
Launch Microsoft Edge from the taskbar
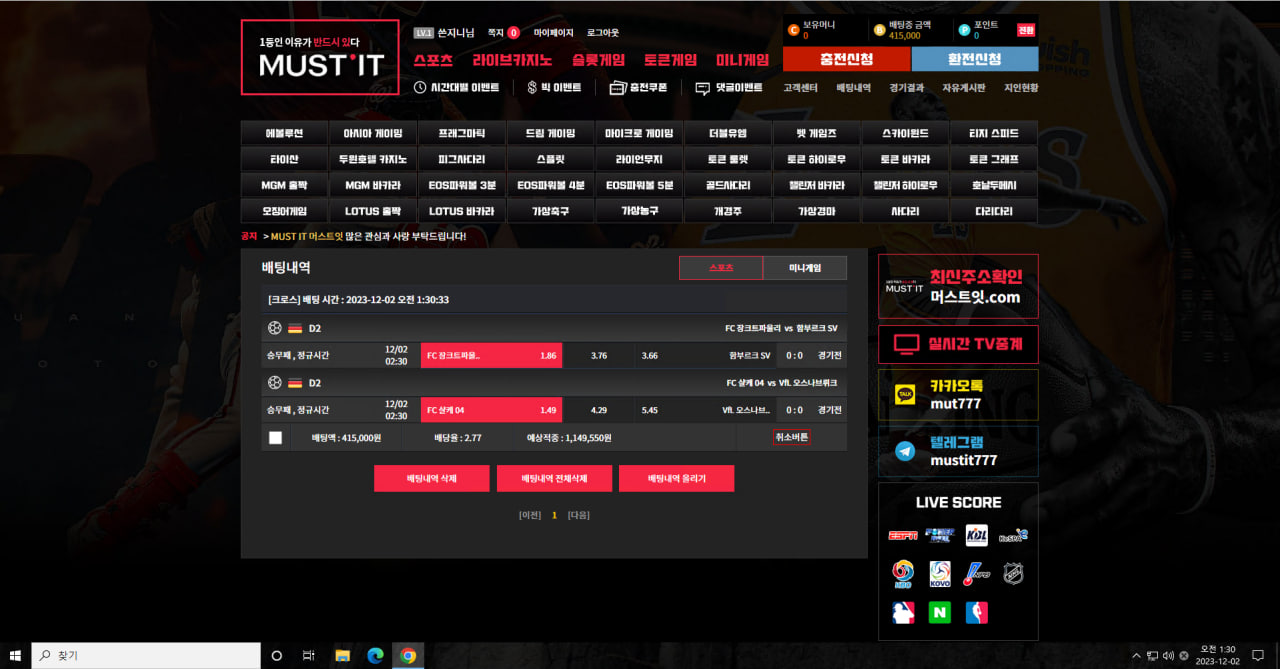pyautogui.click(x=375, y=656)
